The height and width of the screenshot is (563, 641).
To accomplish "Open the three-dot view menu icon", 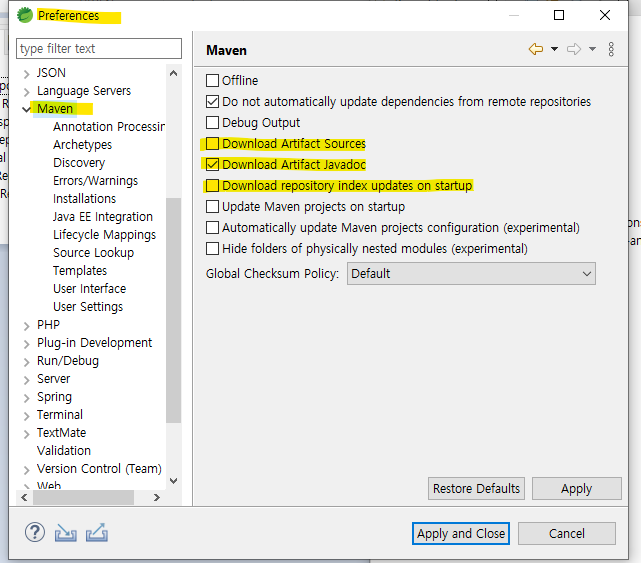I will click(x=611, y=49).
